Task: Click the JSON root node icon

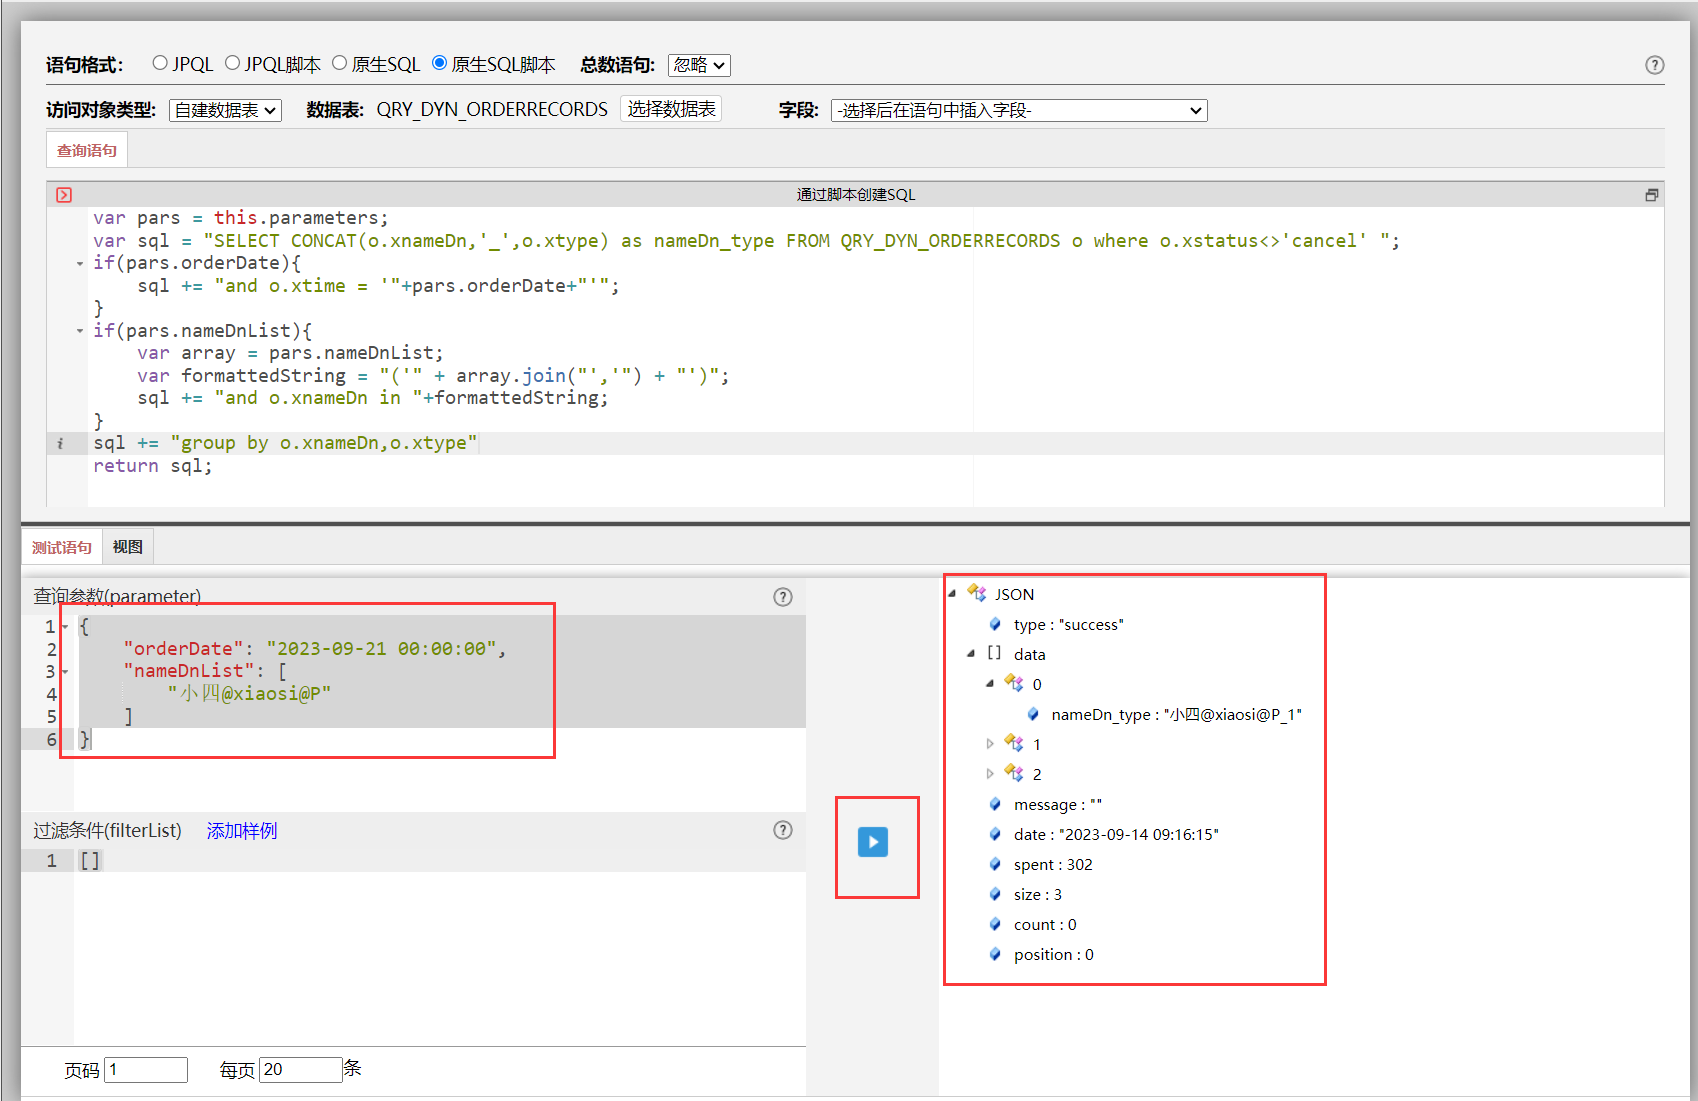Action: [977, 594]
